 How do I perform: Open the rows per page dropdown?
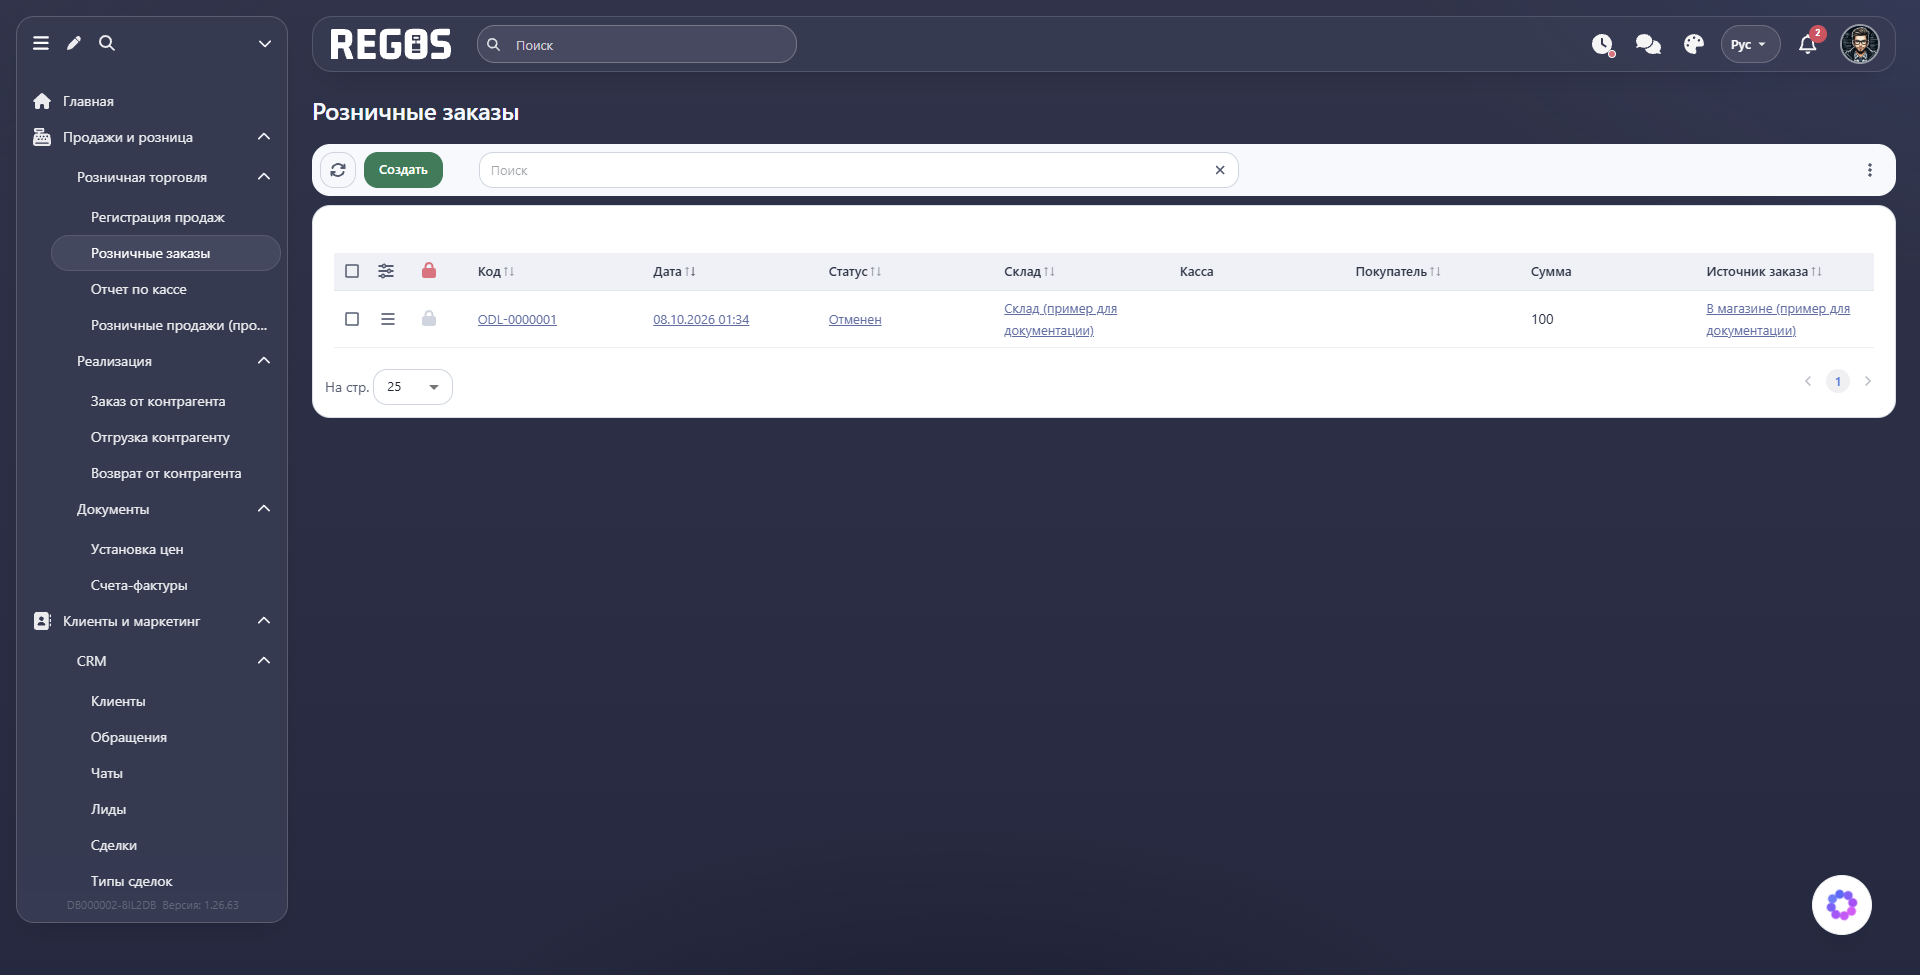pyautogui.click(x=413, y=387)
